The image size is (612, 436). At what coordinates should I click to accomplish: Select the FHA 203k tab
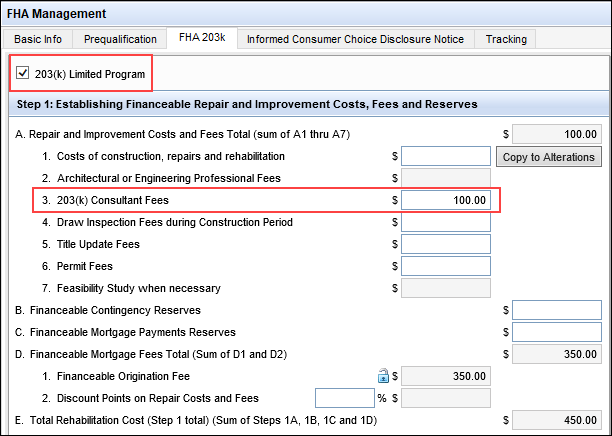(202, 38)
